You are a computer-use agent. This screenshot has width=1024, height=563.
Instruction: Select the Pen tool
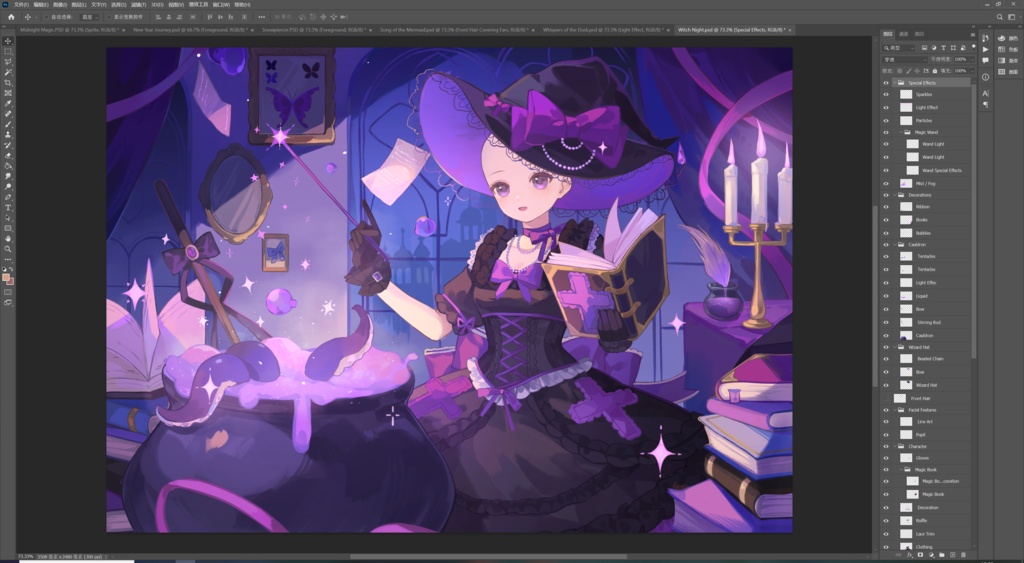tap(8, 197)
